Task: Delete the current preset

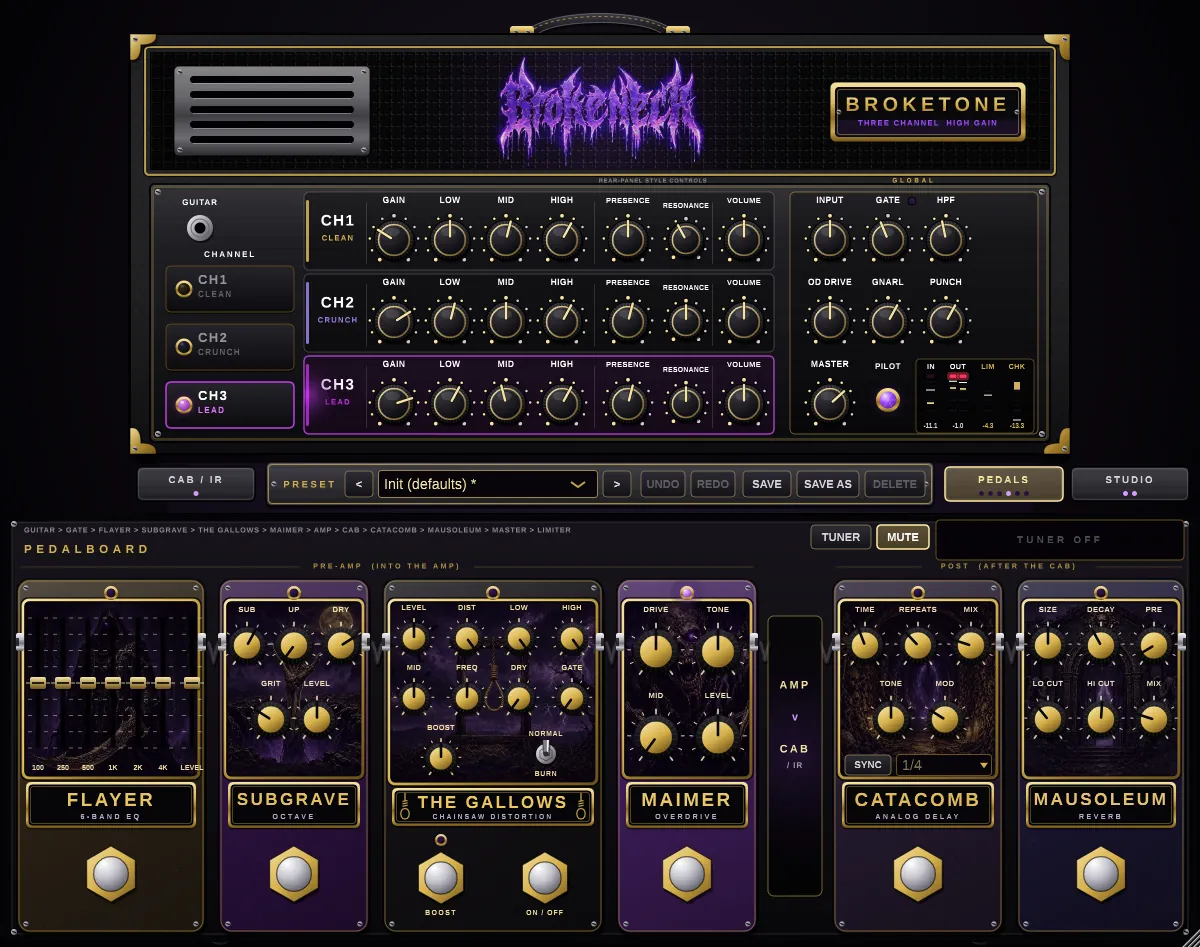Action: (895, 484)
